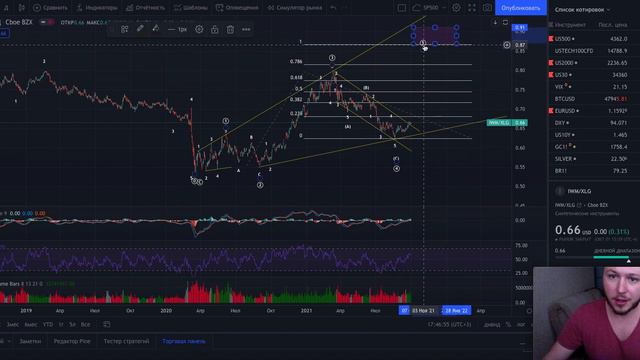Click the 28 Янв '22 date label on time axis
The image size is (640, 360).
[456, 311]
